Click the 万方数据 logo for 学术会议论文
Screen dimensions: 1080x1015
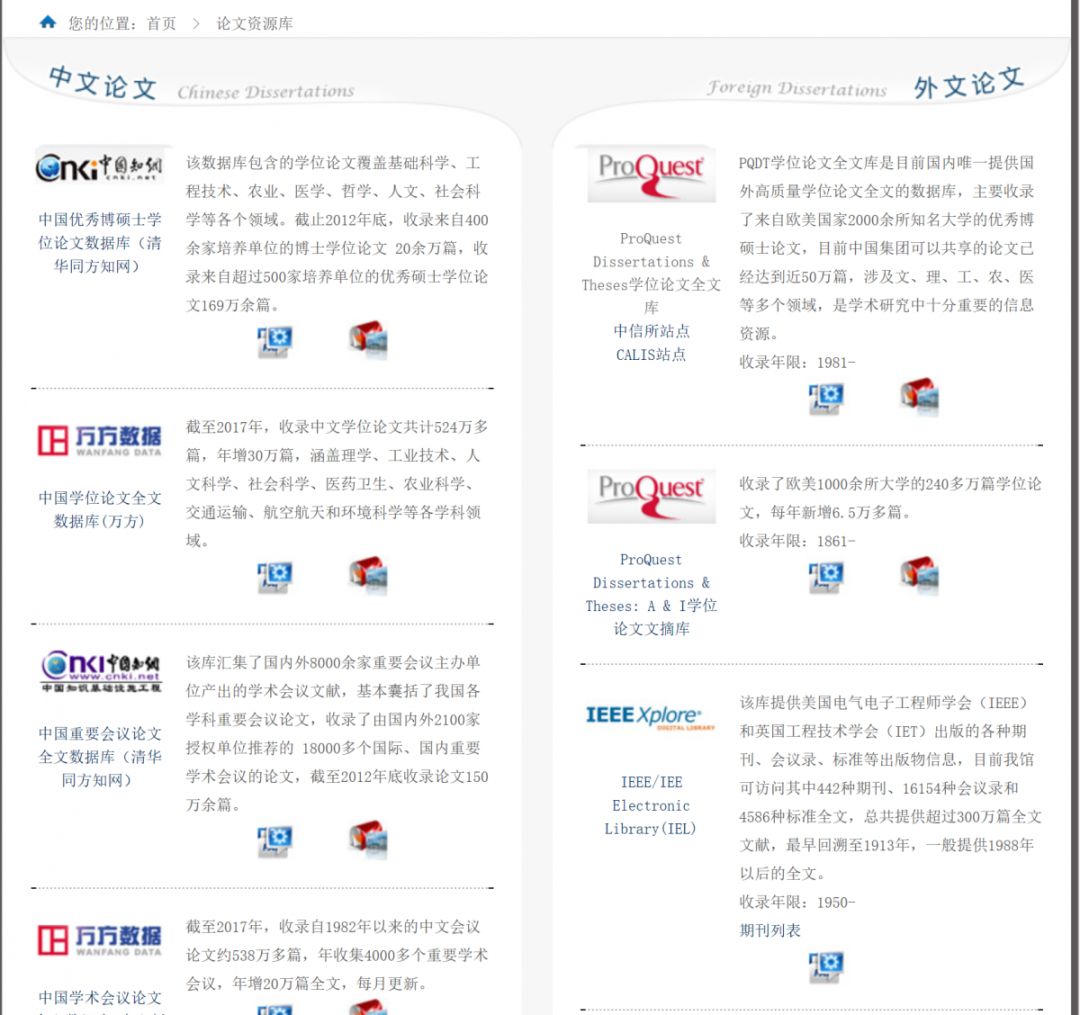[97, 938]
